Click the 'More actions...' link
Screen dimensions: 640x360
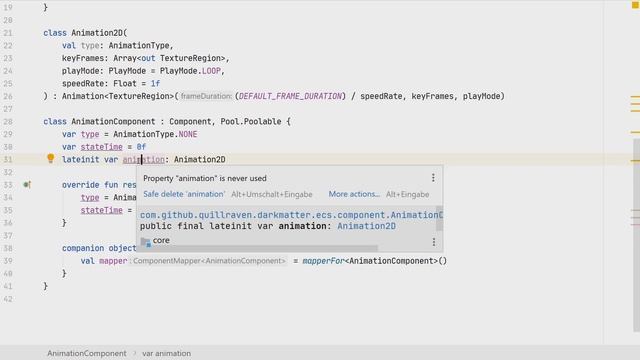pyautogui.click(x=354, y=194)
